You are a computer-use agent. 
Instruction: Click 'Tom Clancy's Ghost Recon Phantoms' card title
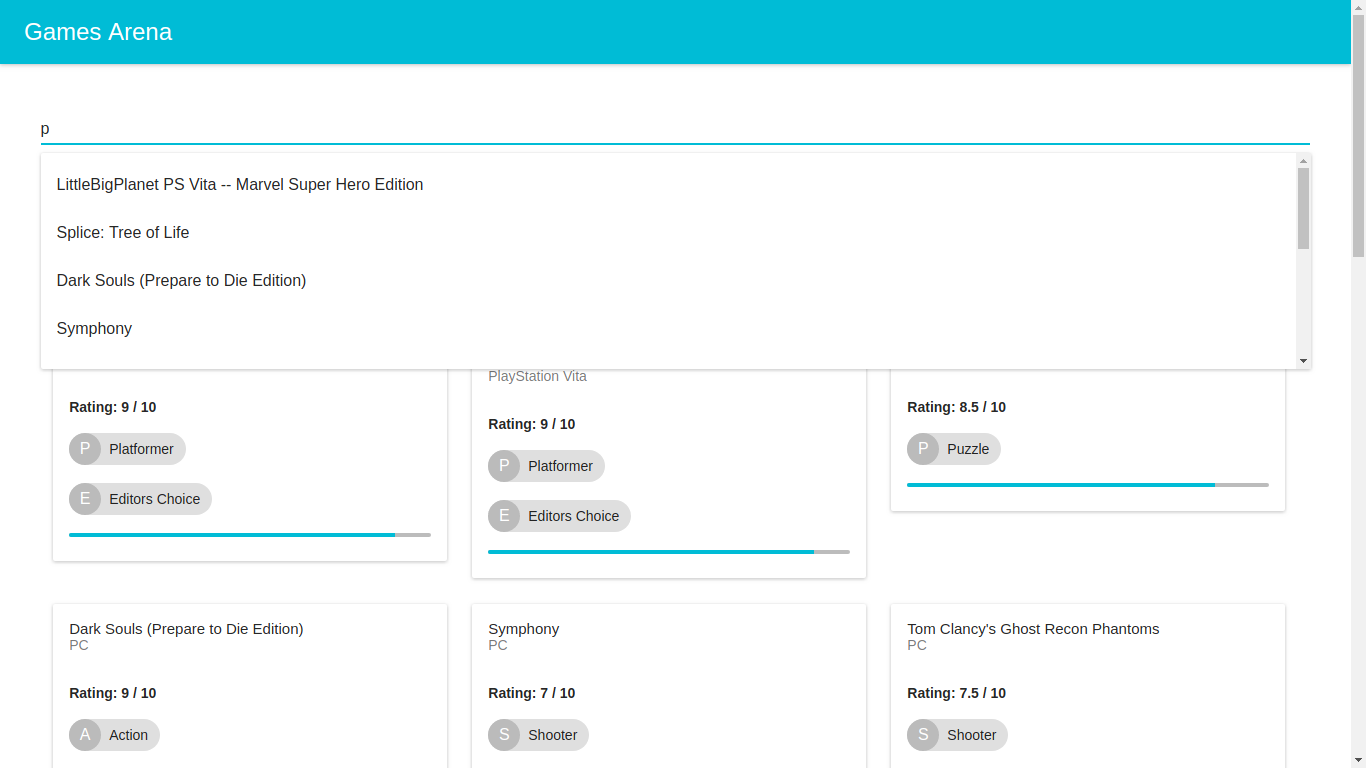1033,629
